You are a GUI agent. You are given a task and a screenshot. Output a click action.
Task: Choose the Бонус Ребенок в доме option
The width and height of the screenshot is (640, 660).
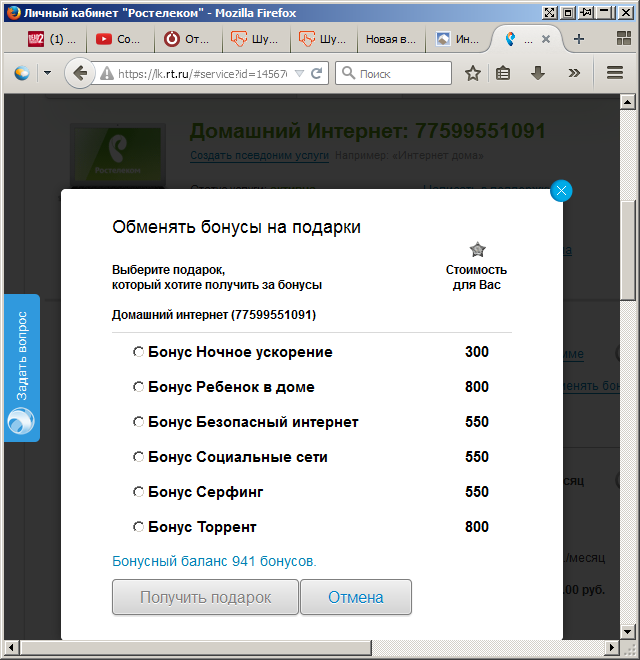139,387
